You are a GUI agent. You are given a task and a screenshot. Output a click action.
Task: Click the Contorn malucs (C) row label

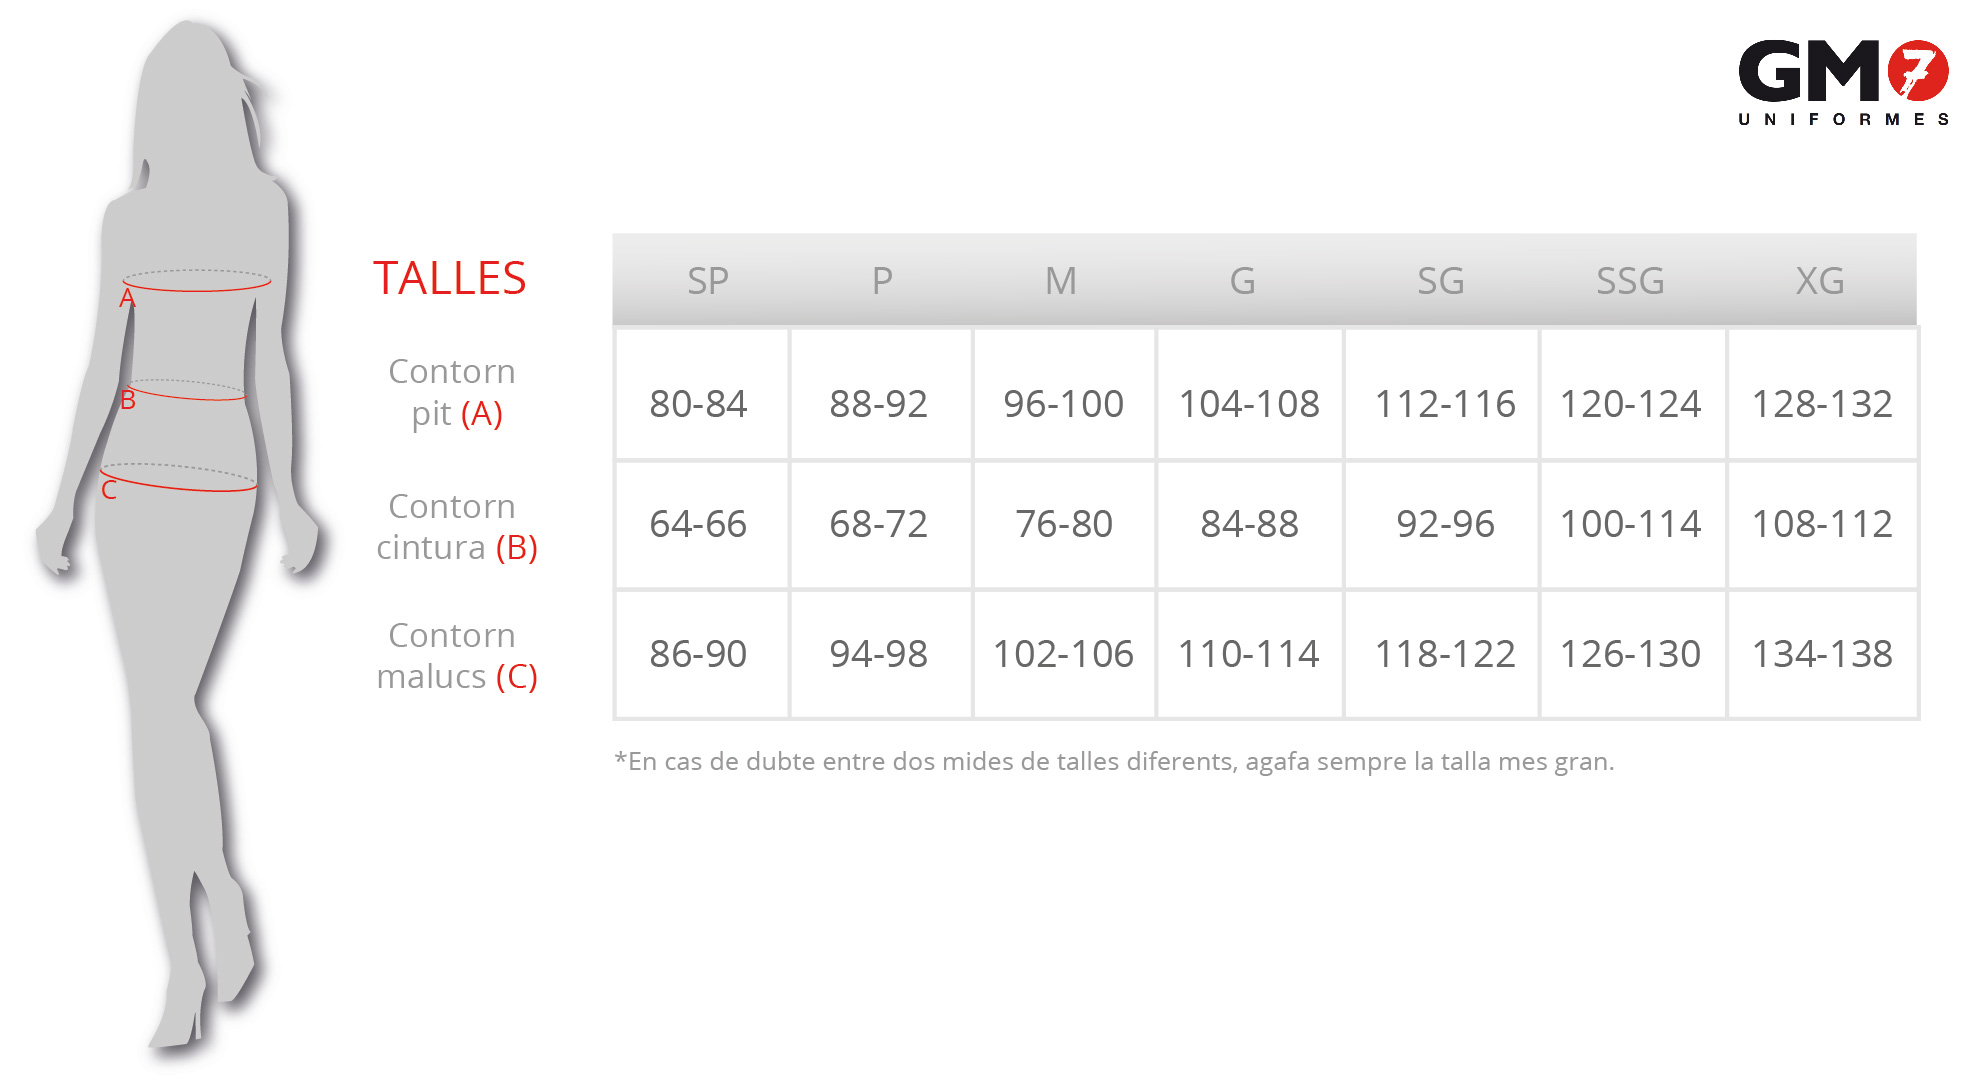(x=456, y=656)
